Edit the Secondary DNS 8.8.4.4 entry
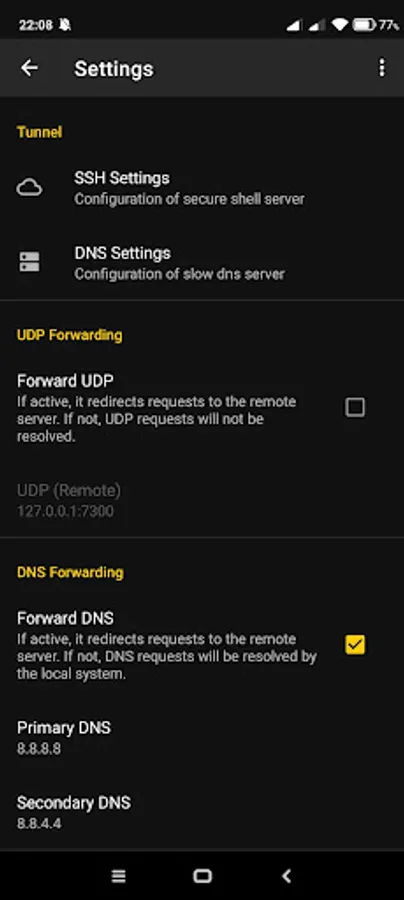The image size is (404, 900). 202,812
